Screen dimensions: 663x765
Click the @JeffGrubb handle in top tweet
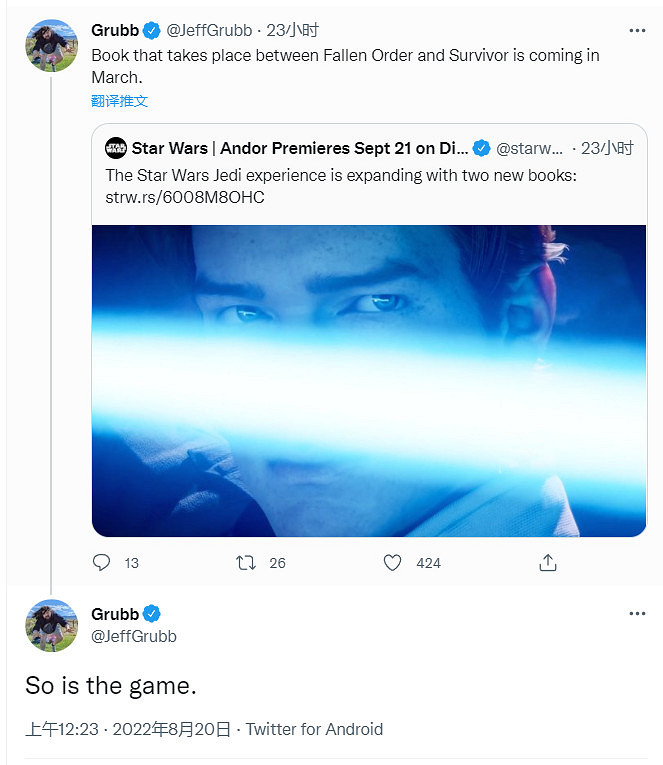click(x=211, y=30)
